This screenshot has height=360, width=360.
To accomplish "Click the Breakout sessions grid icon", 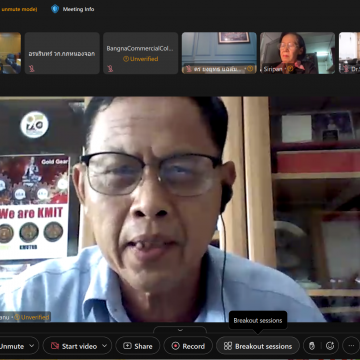I will [x=228, y=346].
